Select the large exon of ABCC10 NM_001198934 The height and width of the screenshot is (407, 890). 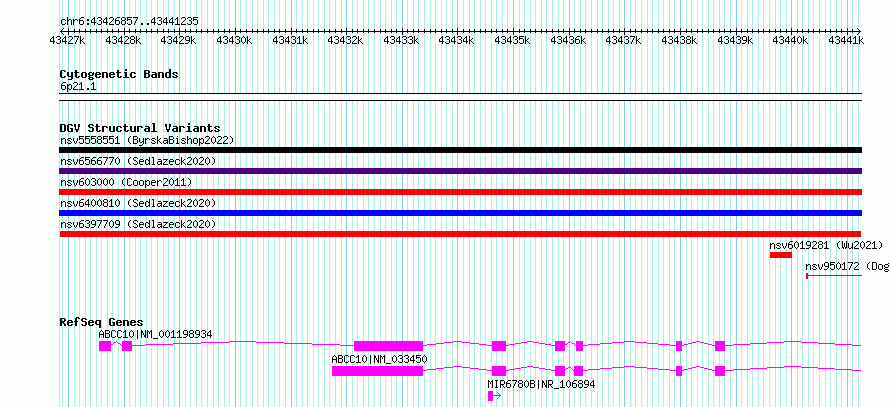389,346
